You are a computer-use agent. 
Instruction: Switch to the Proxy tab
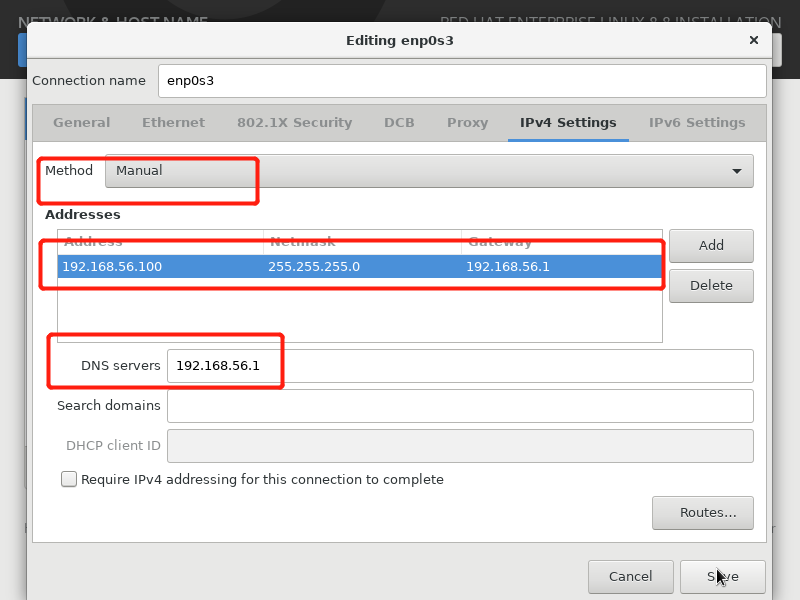tap(467, 122)
